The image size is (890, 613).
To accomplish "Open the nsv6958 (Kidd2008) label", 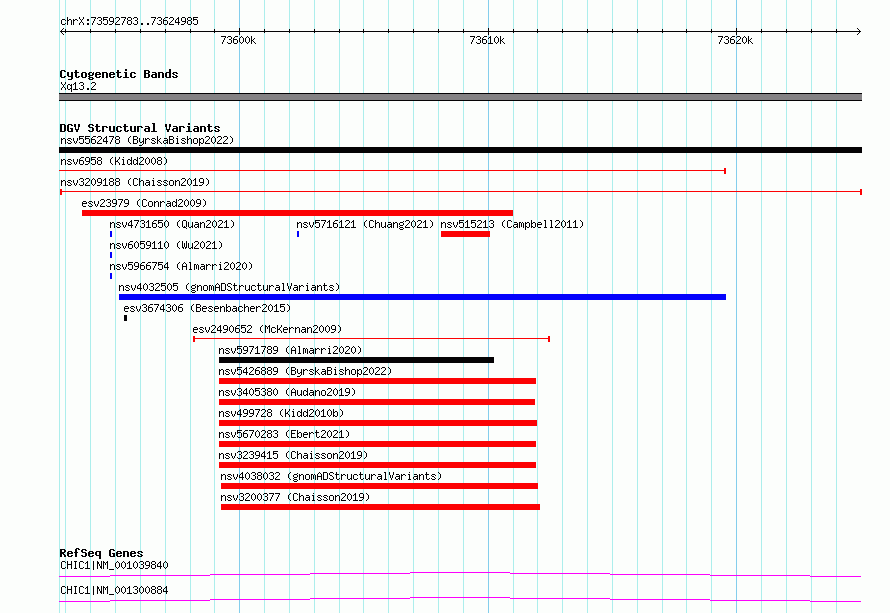I will point(114,161).
